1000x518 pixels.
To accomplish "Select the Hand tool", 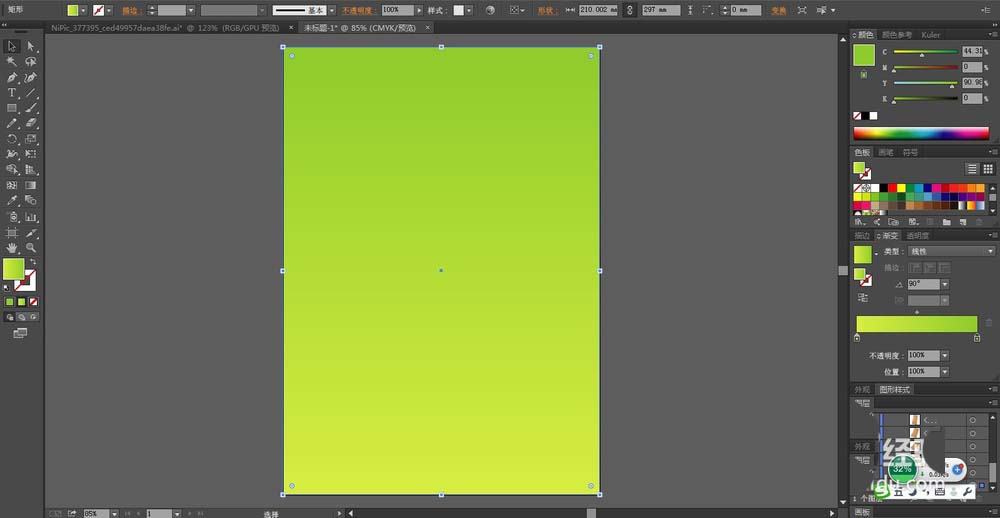I will click(x=11, y=248).
